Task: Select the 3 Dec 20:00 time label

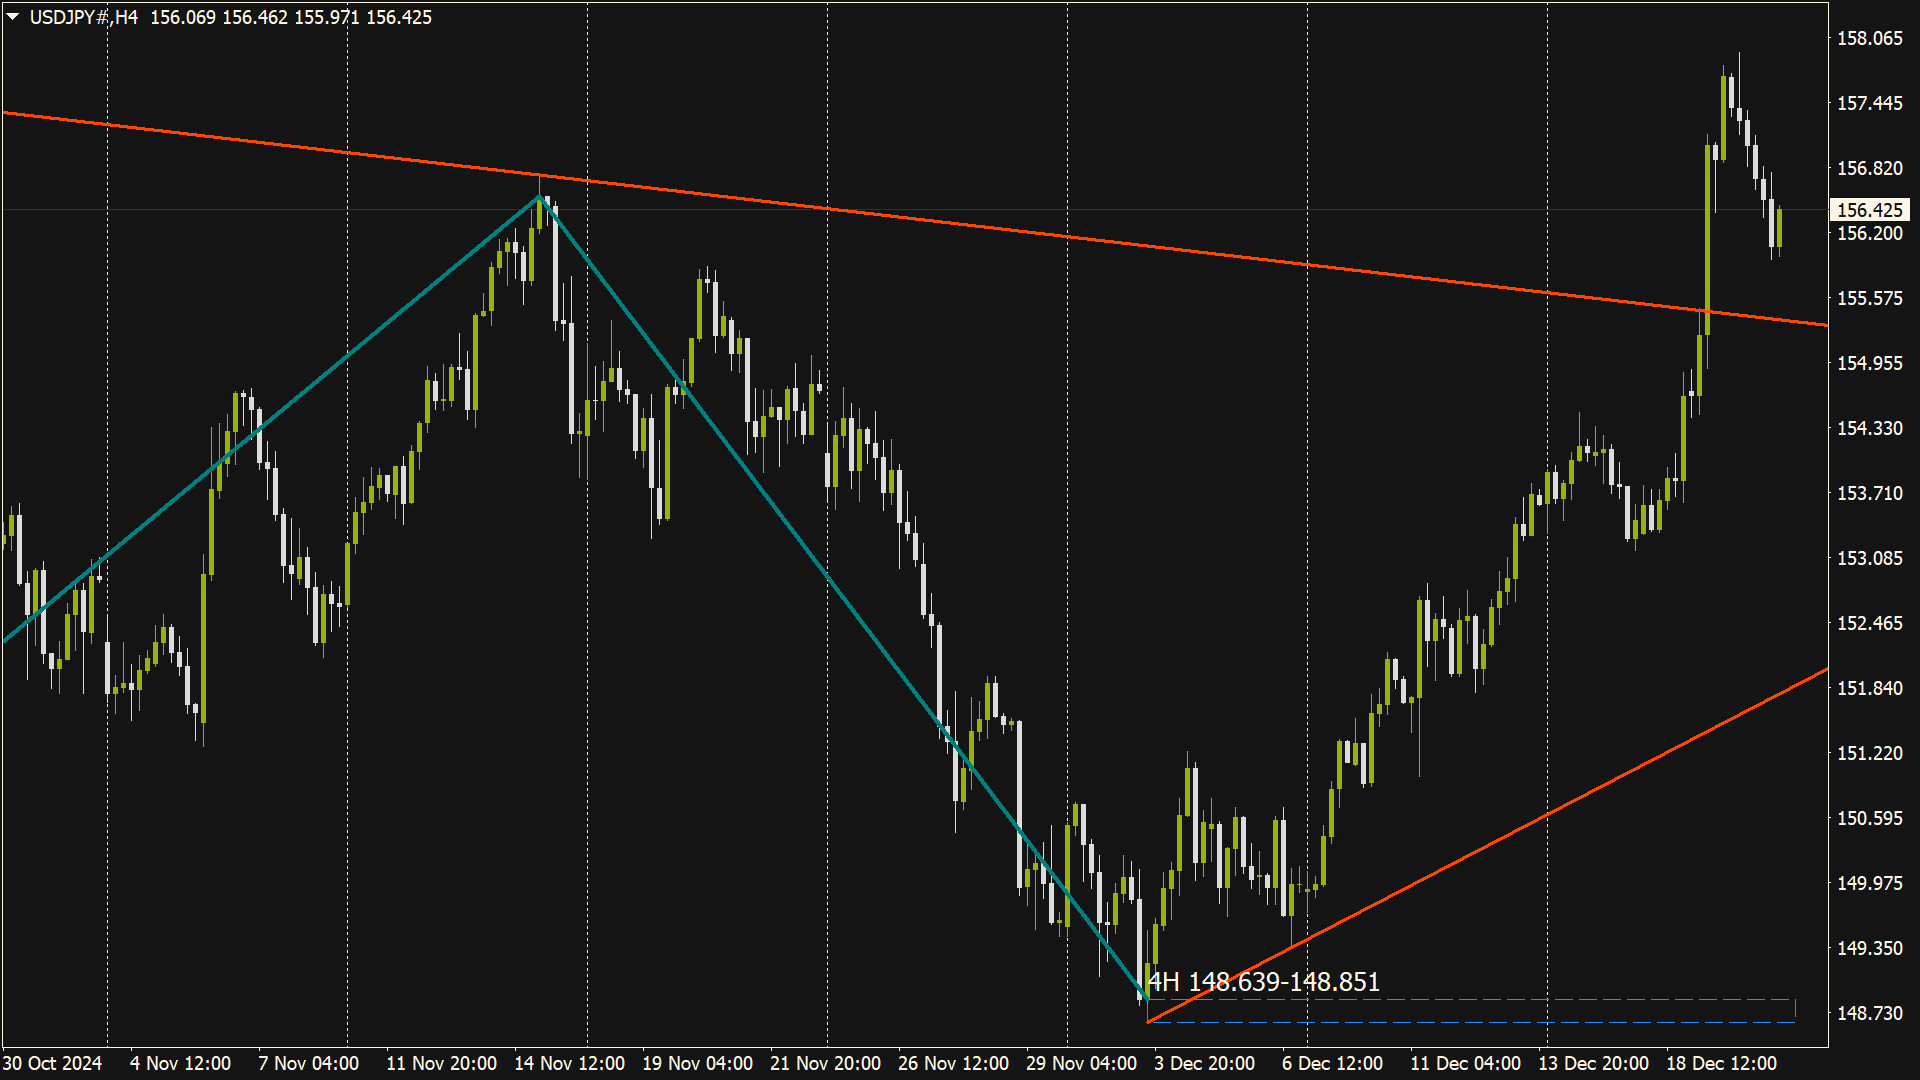Action: tap(1205, 1063)
